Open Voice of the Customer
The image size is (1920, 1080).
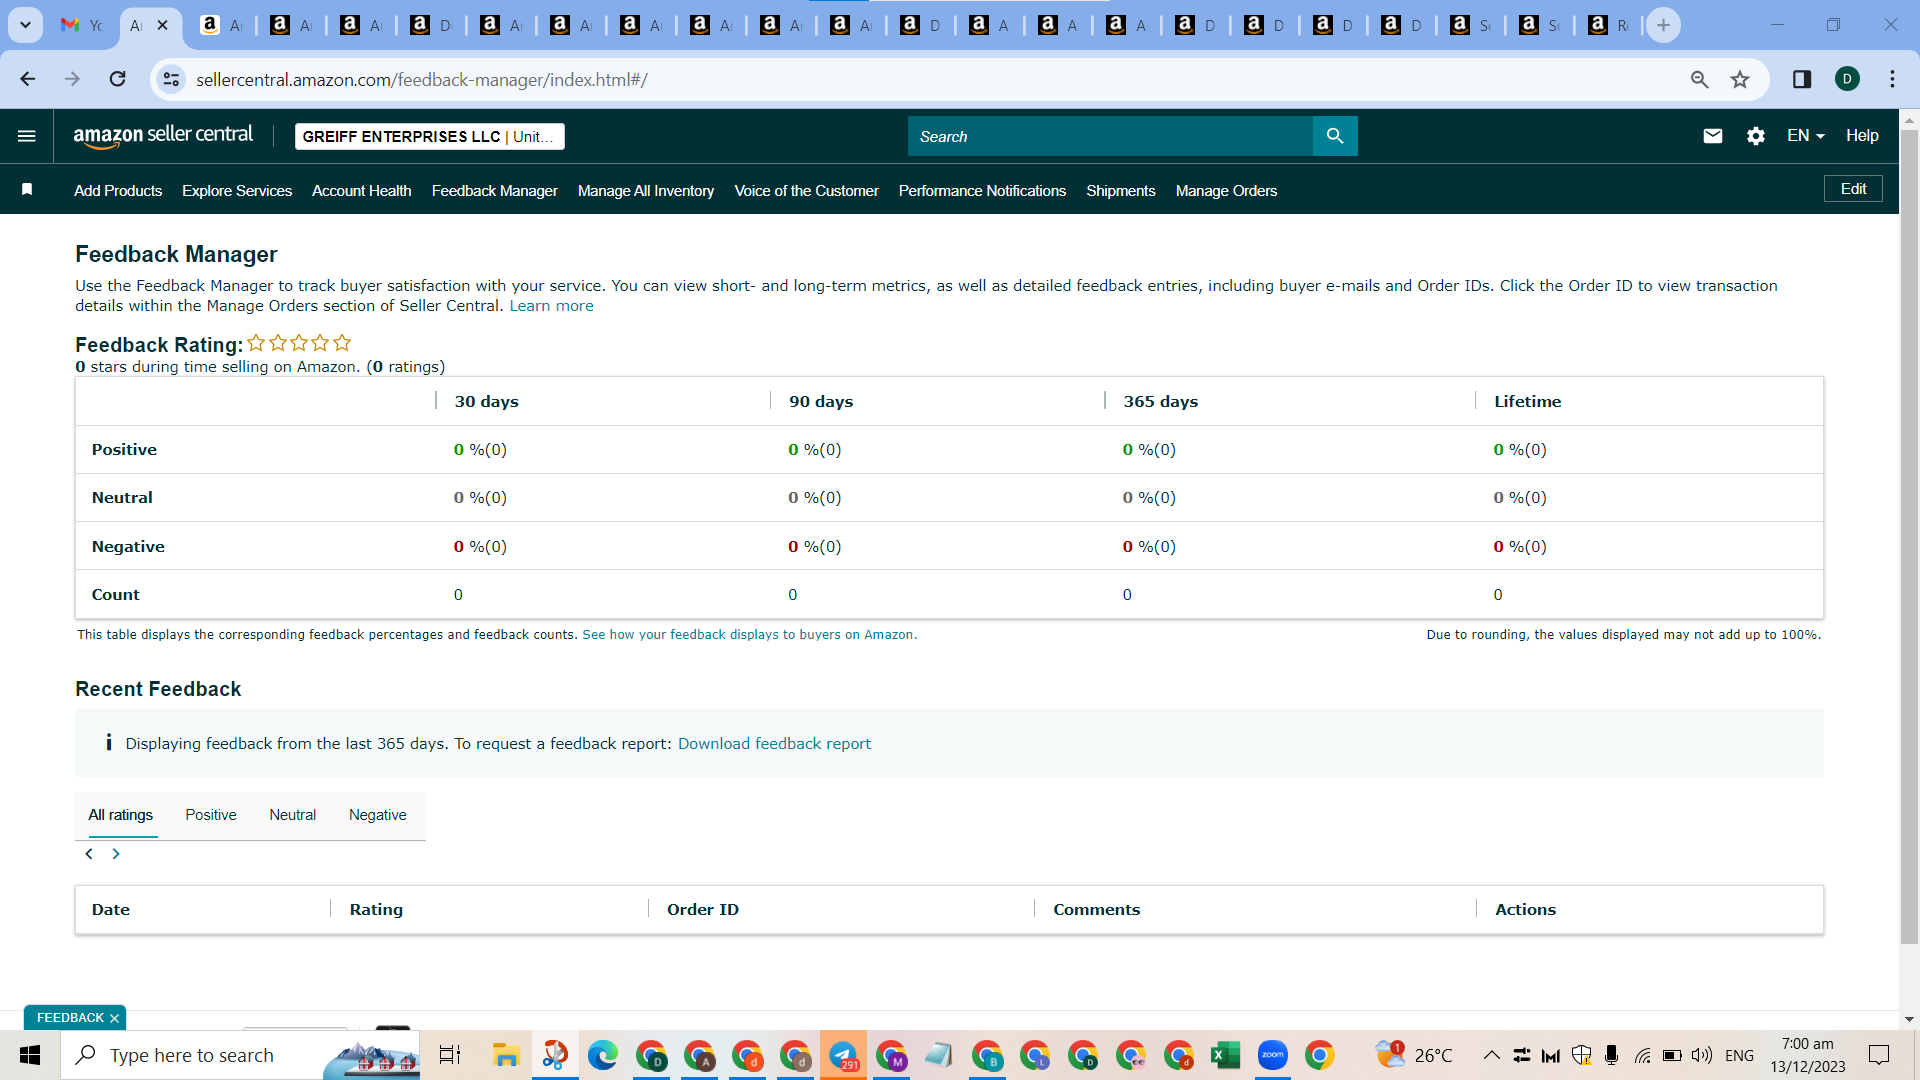(x=806, y=190)
